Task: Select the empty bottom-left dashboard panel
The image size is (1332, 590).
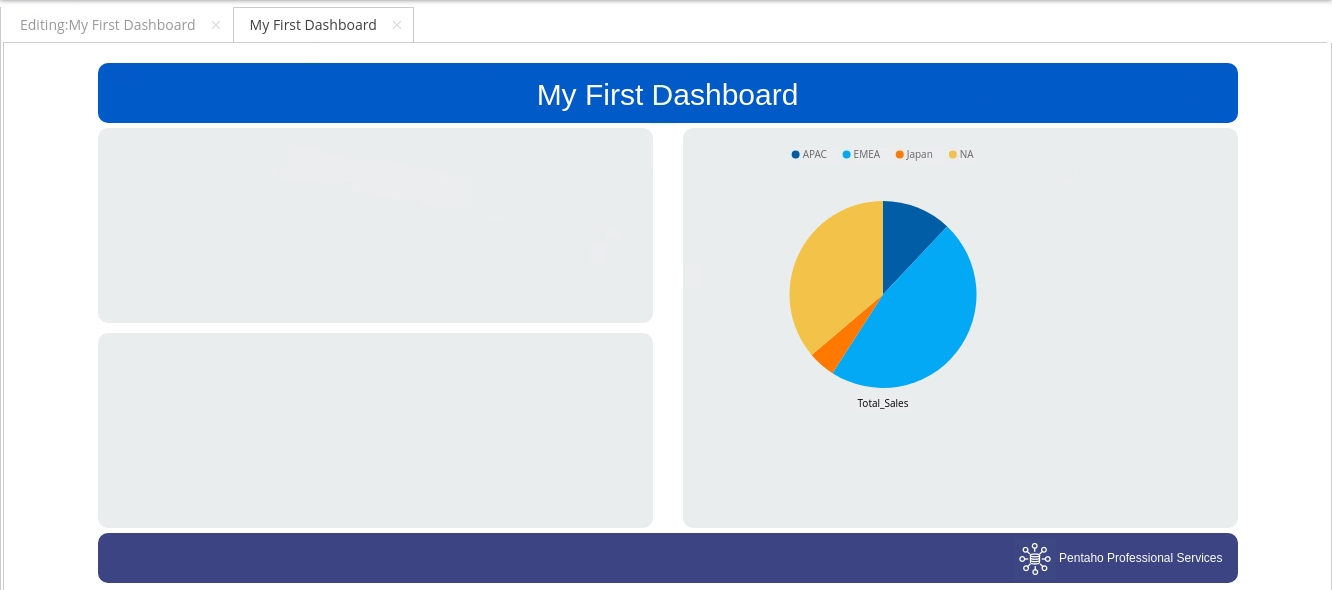Action: coord(375,430)
